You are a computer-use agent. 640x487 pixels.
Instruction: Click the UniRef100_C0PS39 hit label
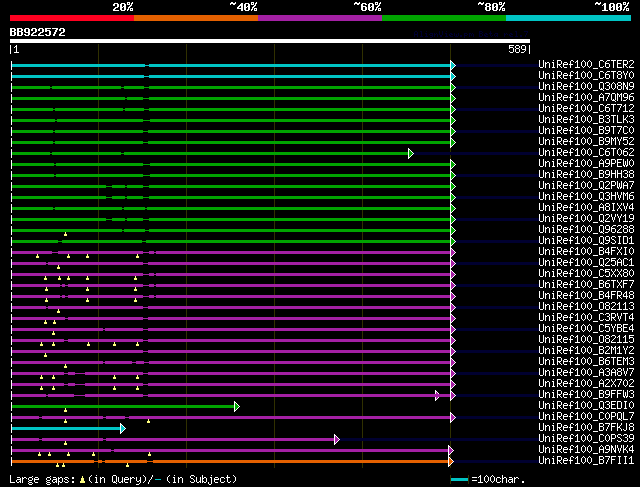tap(585, 438)
